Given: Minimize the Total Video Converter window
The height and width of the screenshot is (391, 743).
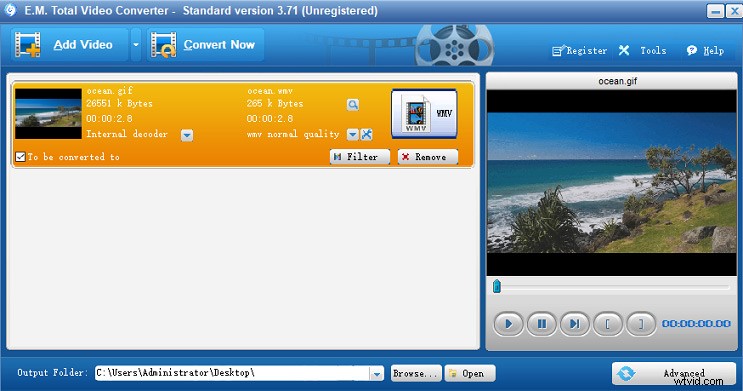Looking at the screenshot, I should 715,10.
